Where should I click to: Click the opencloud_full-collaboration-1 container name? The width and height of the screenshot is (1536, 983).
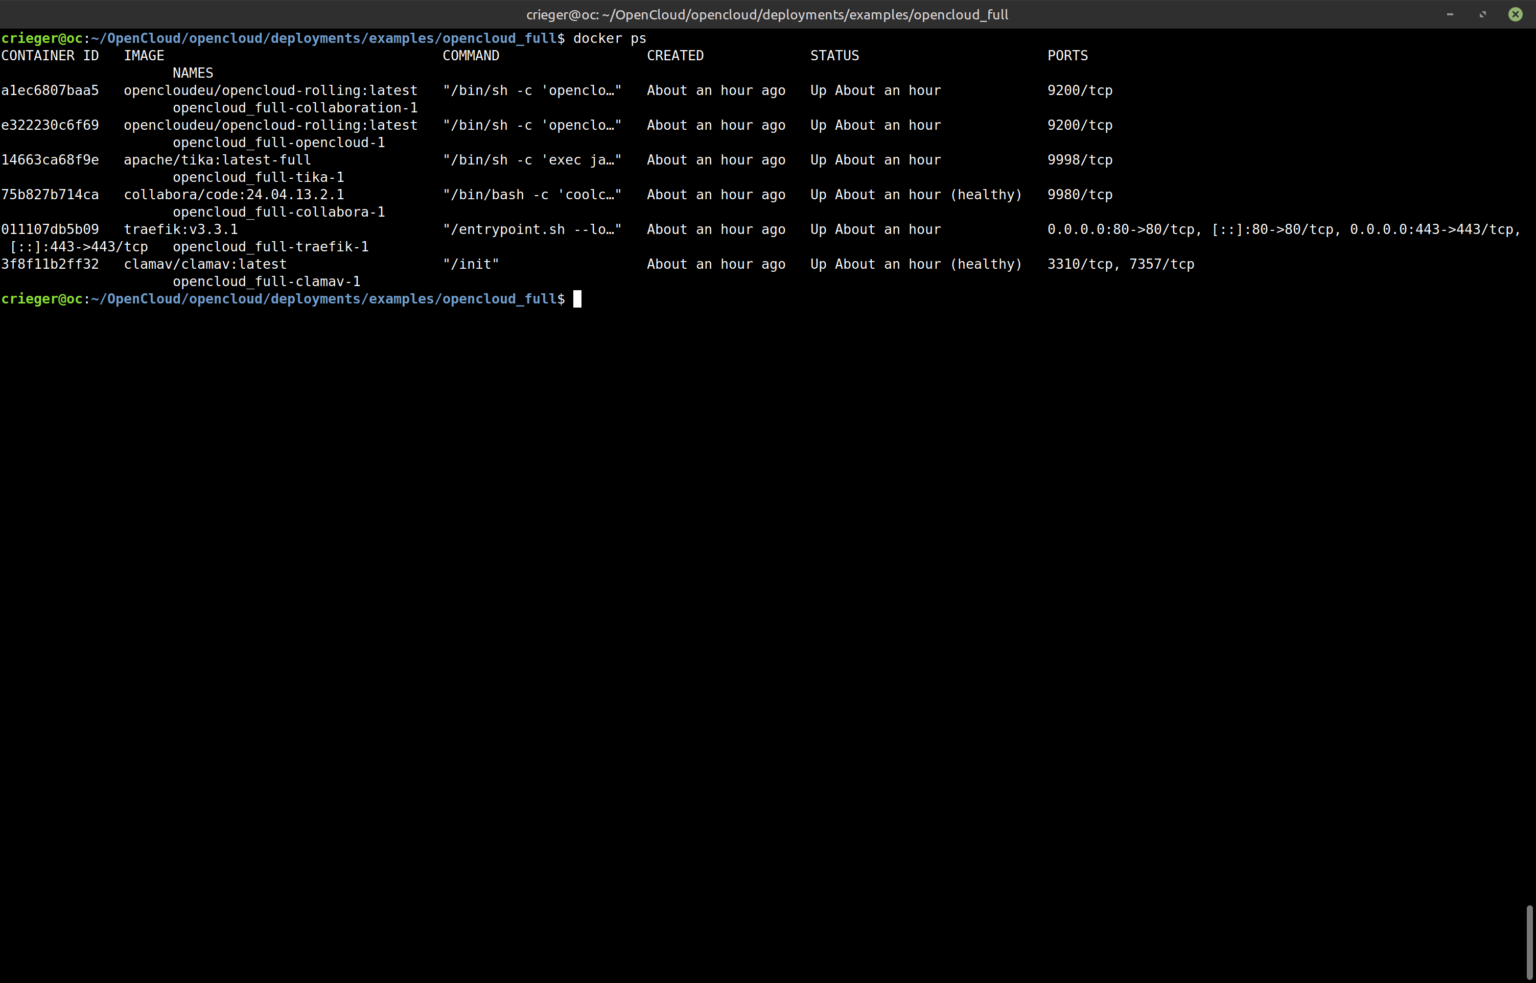[295, 108]
